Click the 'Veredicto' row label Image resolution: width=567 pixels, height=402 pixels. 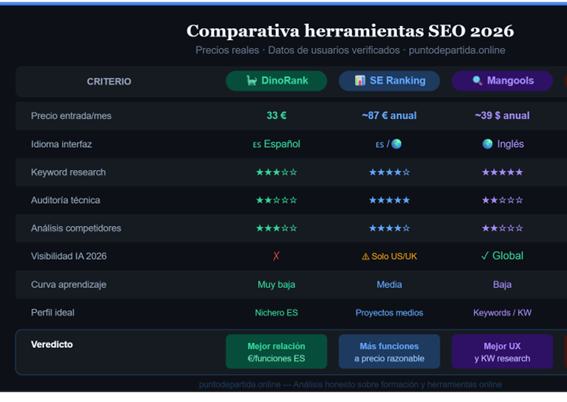click(52, 344)
